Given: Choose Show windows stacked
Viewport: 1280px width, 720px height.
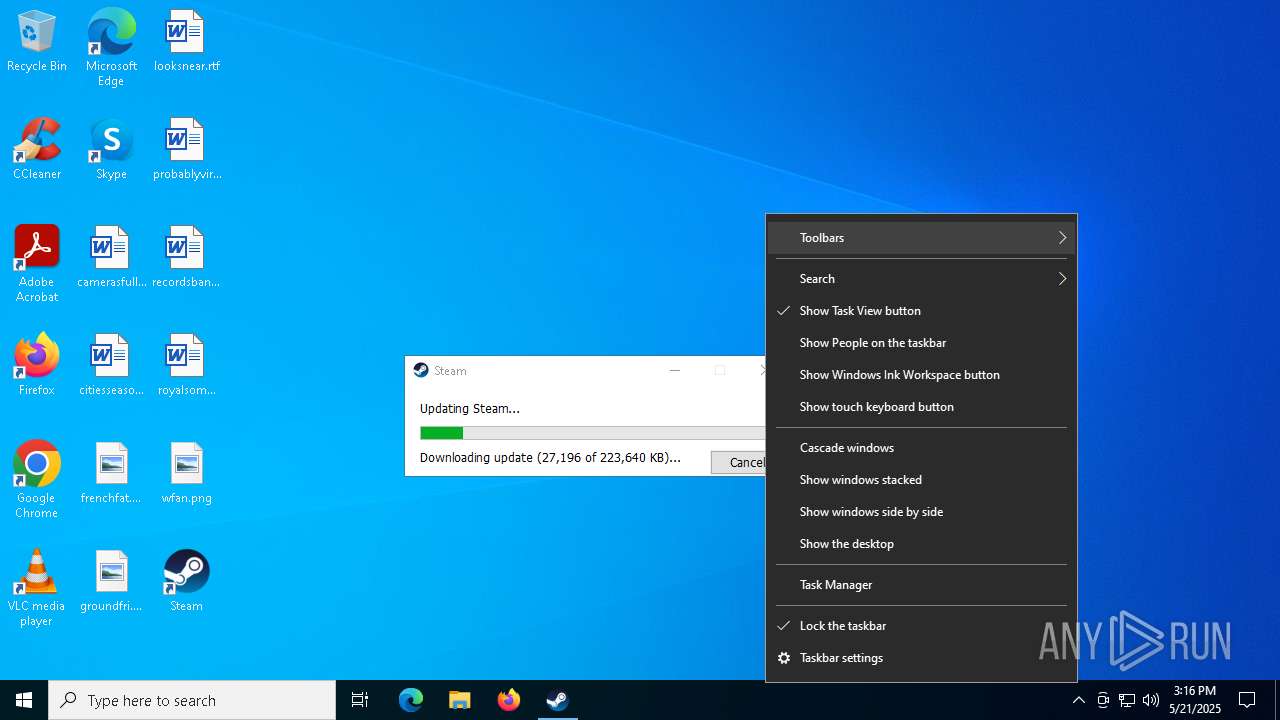Looking at the screenshot, I should pos(921,480).
